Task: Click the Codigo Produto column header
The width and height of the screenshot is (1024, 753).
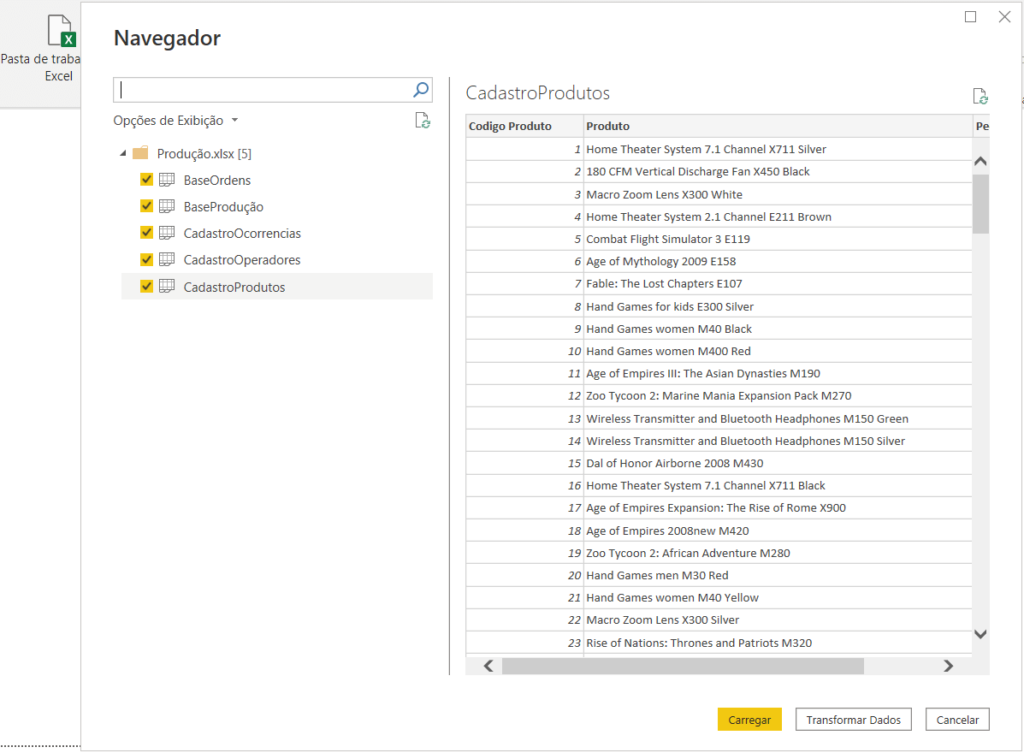Action: (524, 126)
